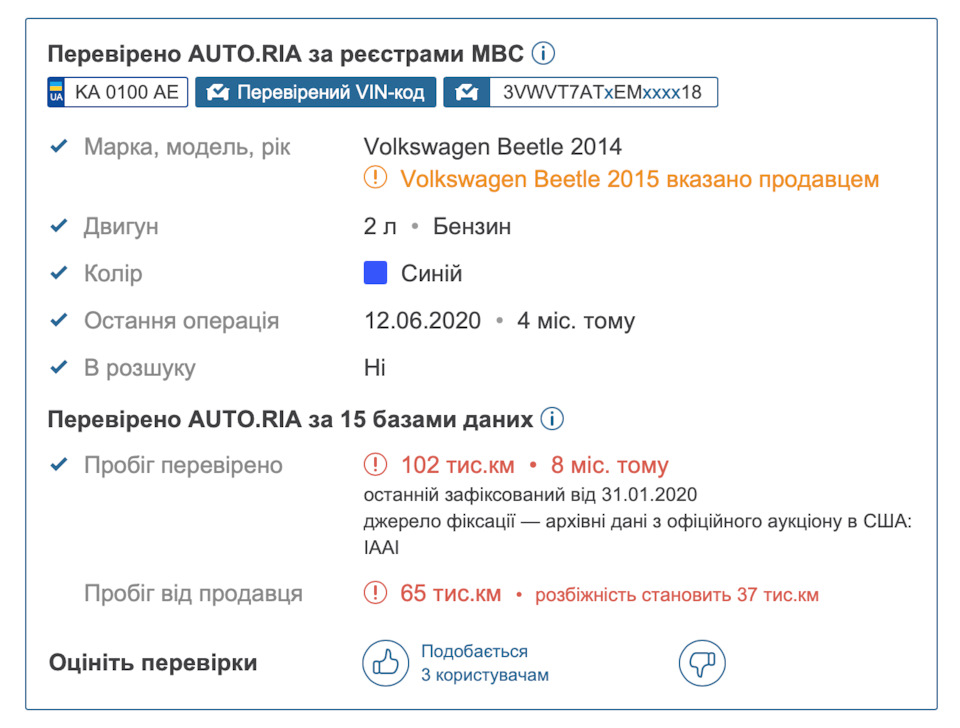Click checkmark next to В розшуку row
The image size is (960, 728).
point(59,367)
